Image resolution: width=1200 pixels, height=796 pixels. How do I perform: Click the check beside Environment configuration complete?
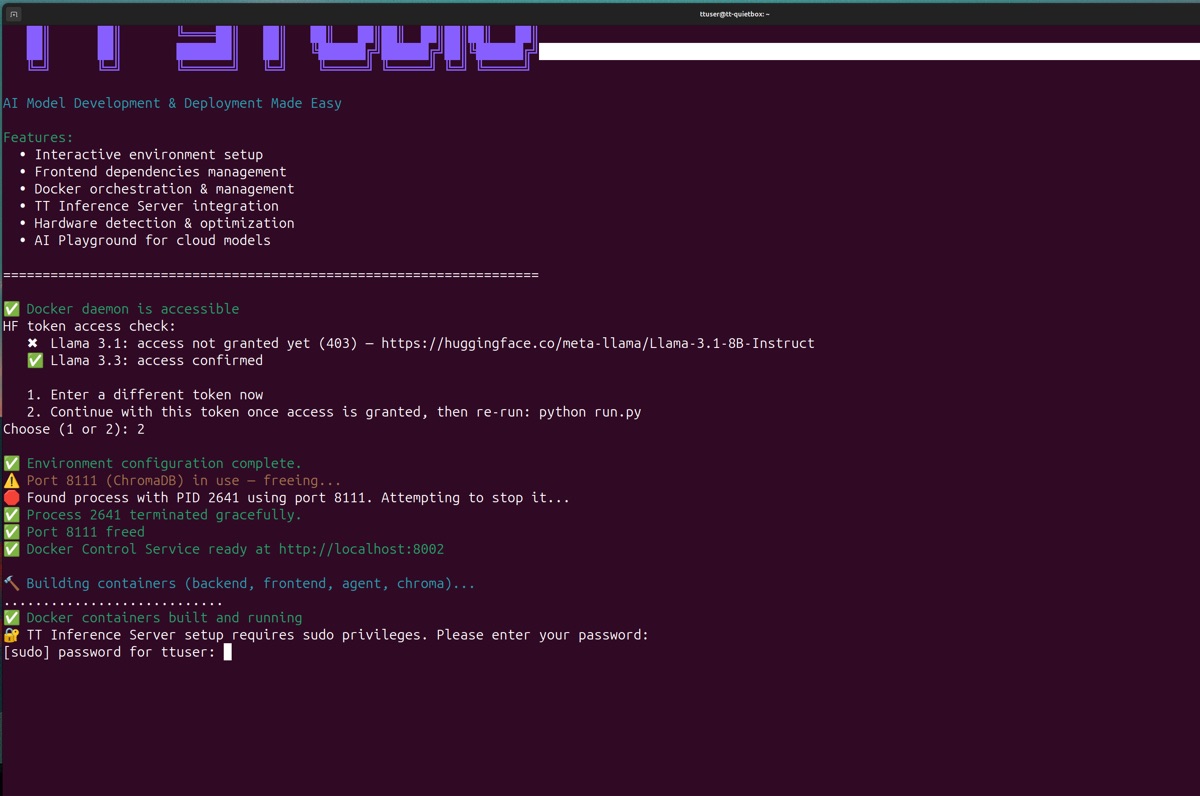tap(11, 463)
